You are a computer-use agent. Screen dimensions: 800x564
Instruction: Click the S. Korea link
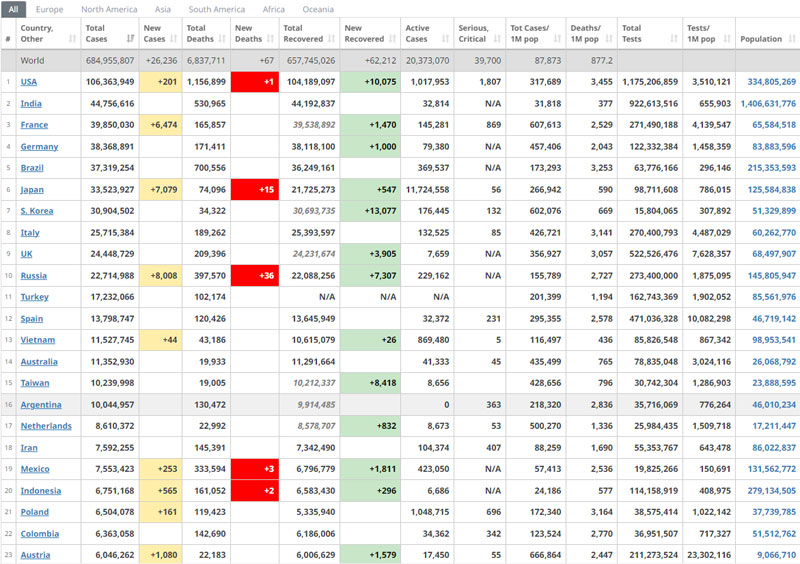point(37,211)
